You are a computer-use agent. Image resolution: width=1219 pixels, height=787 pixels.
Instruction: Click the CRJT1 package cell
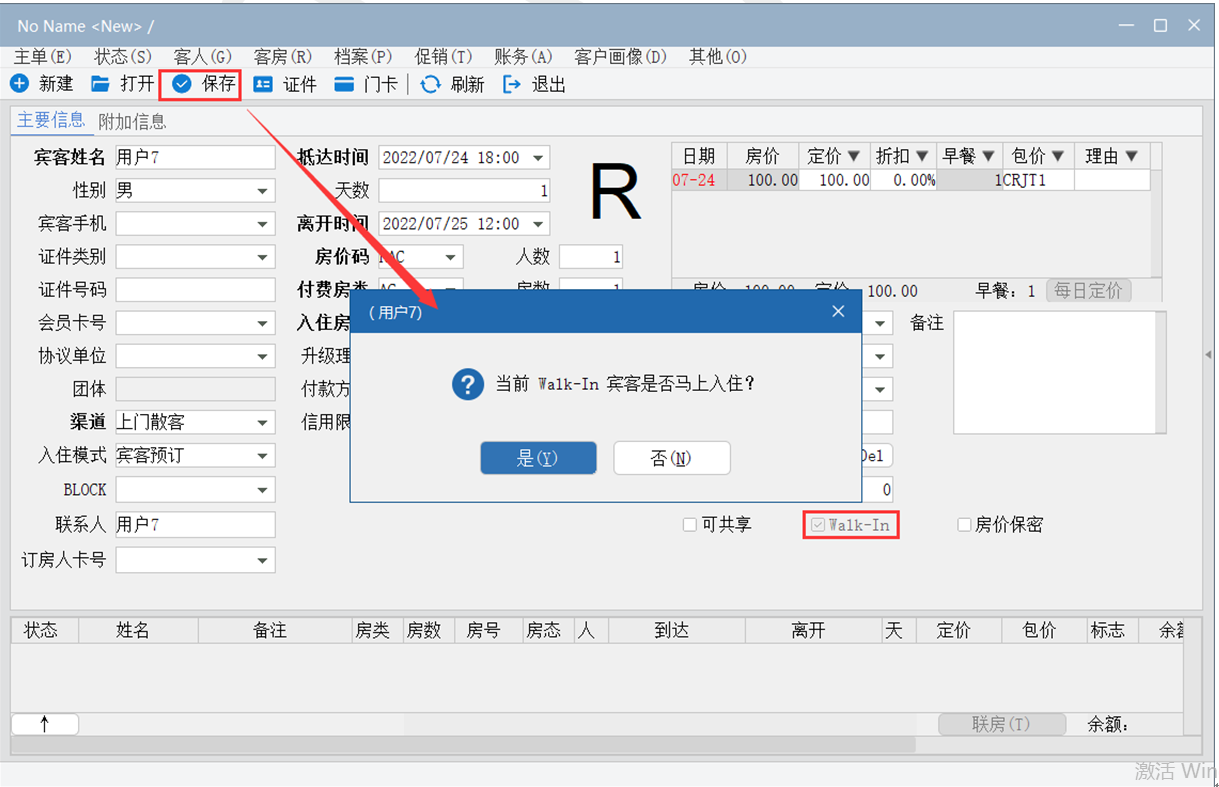[1038, 180]
